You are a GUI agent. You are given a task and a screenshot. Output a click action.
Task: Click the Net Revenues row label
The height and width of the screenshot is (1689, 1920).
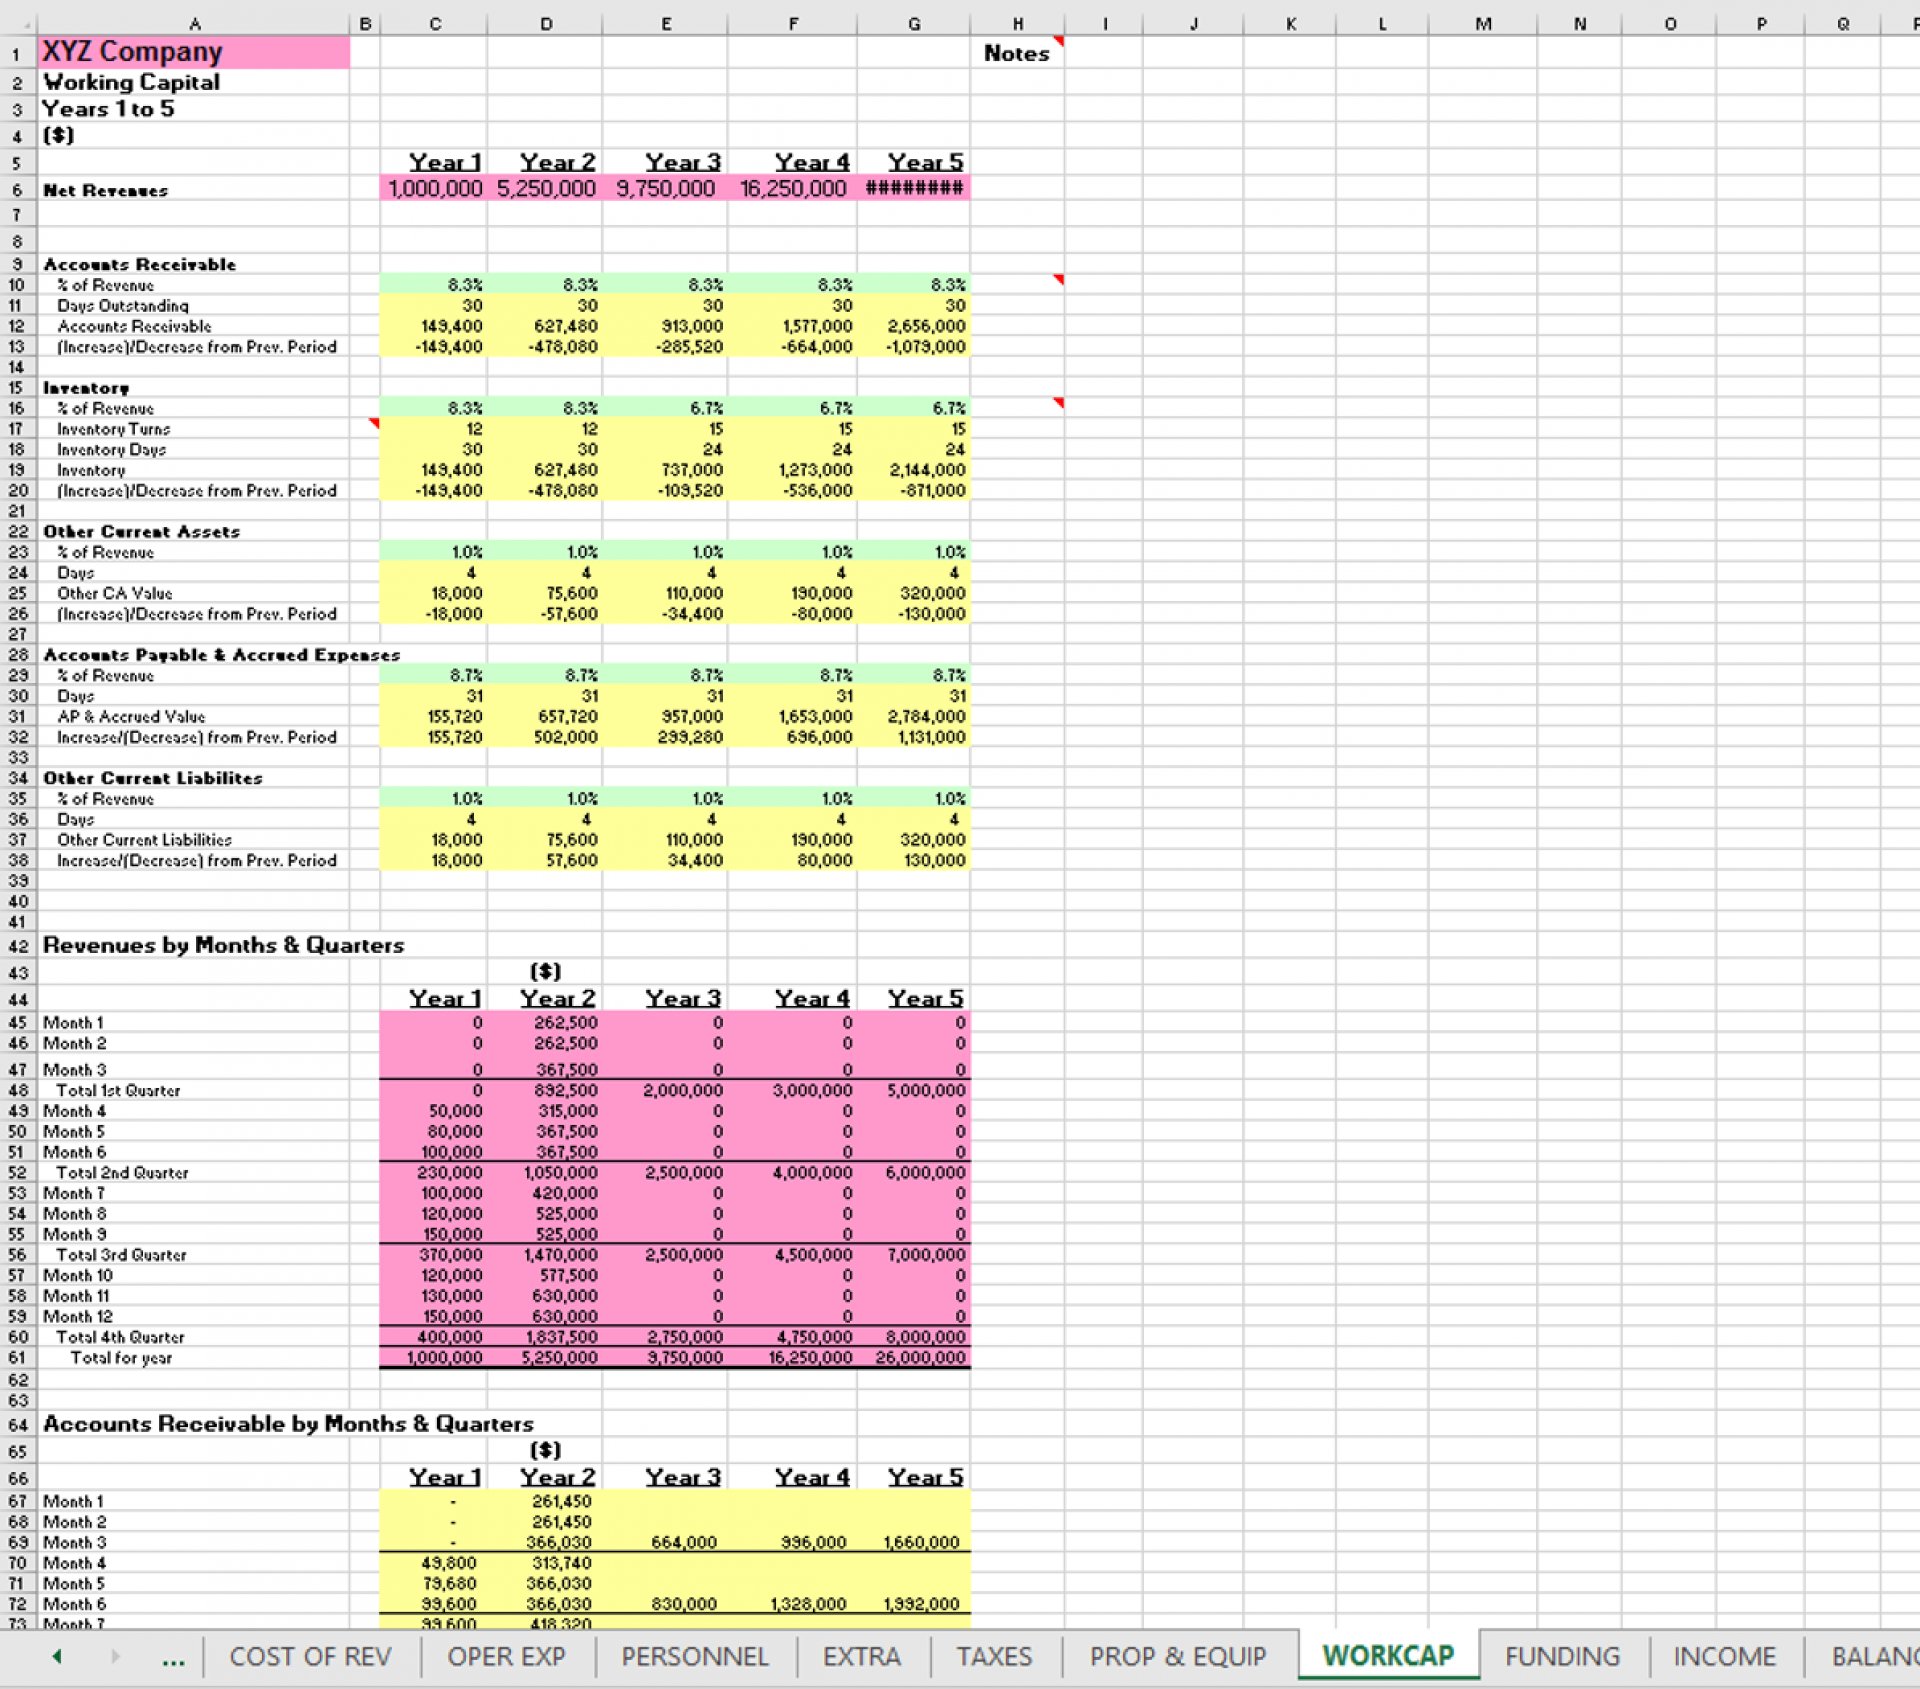105,190
